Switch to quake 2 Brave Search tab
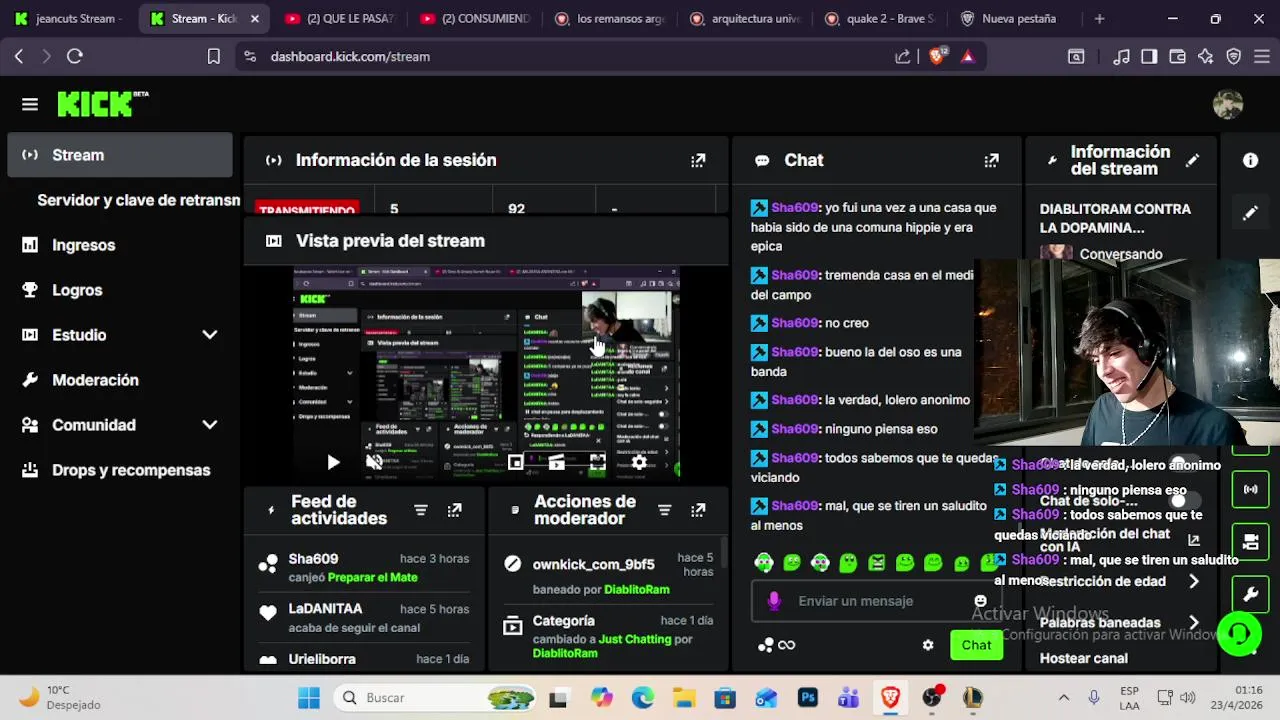The image size is (1280, 720). (880, 19)
